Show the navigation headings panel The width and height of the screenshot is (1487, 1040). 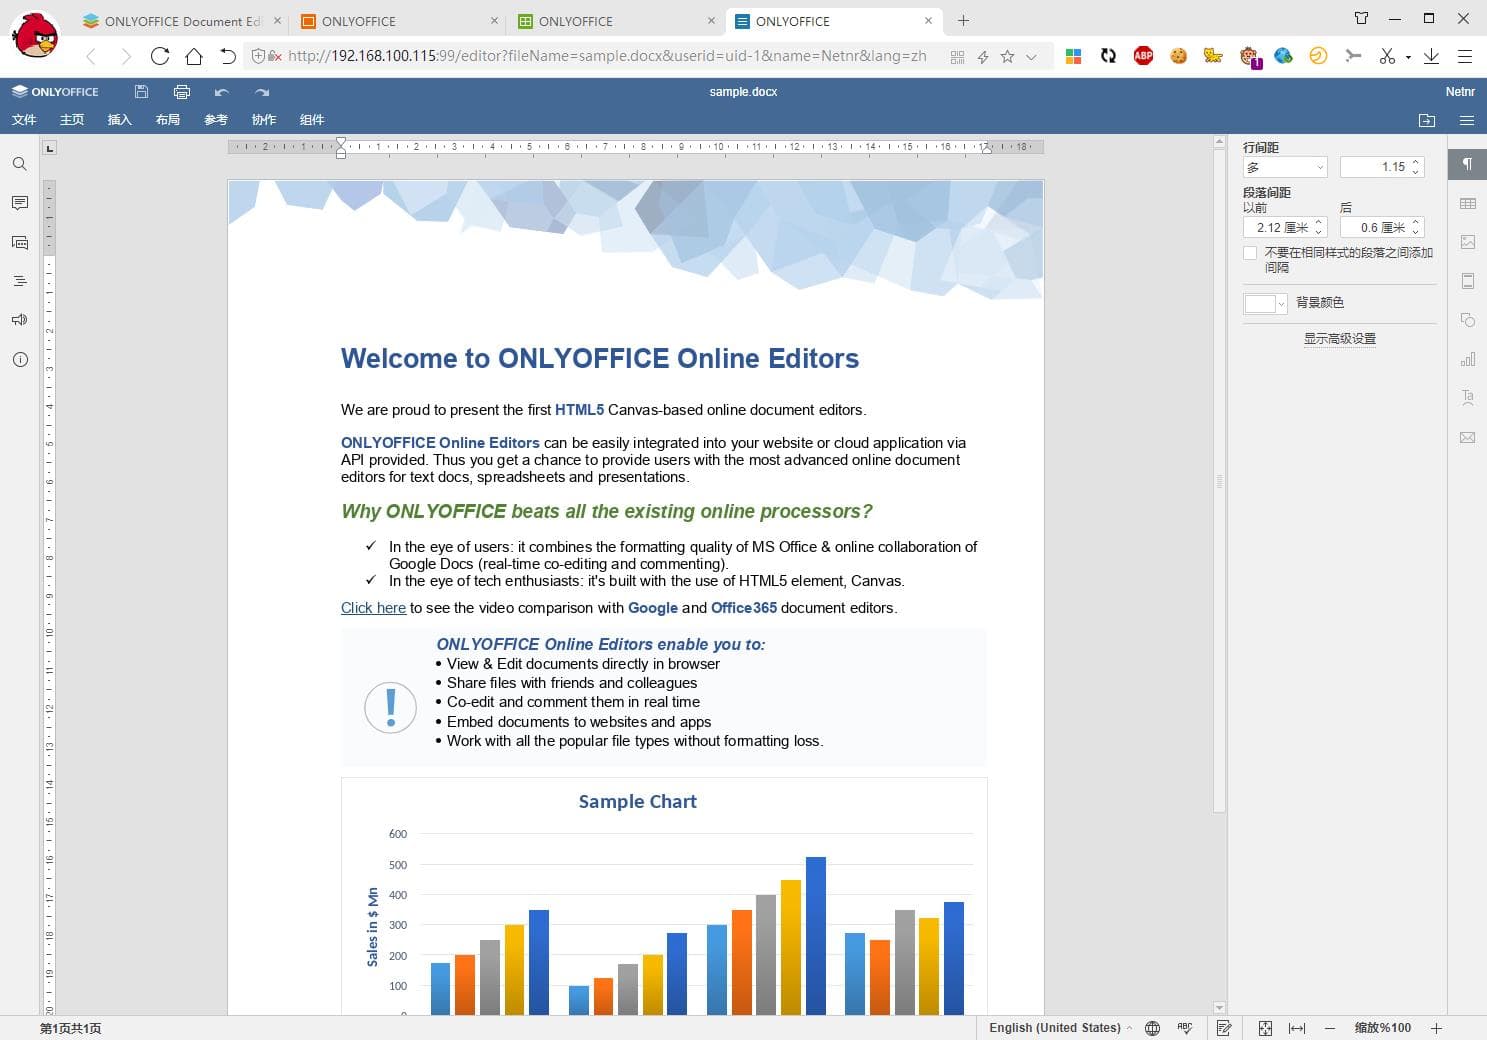tap(19, 281)
